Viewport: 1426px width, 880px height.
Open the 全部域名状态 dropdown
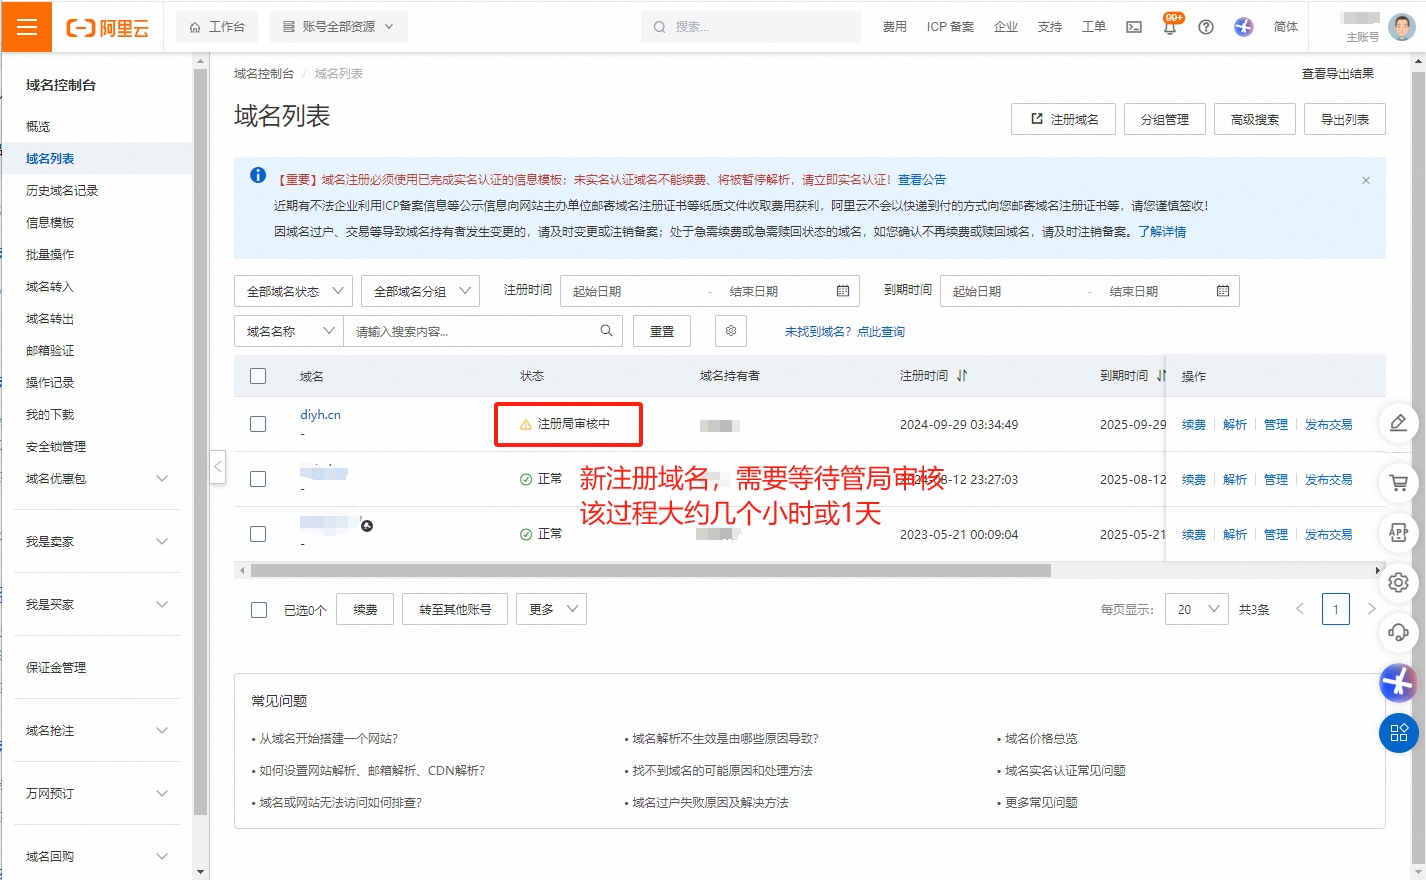tap(291, 290)
